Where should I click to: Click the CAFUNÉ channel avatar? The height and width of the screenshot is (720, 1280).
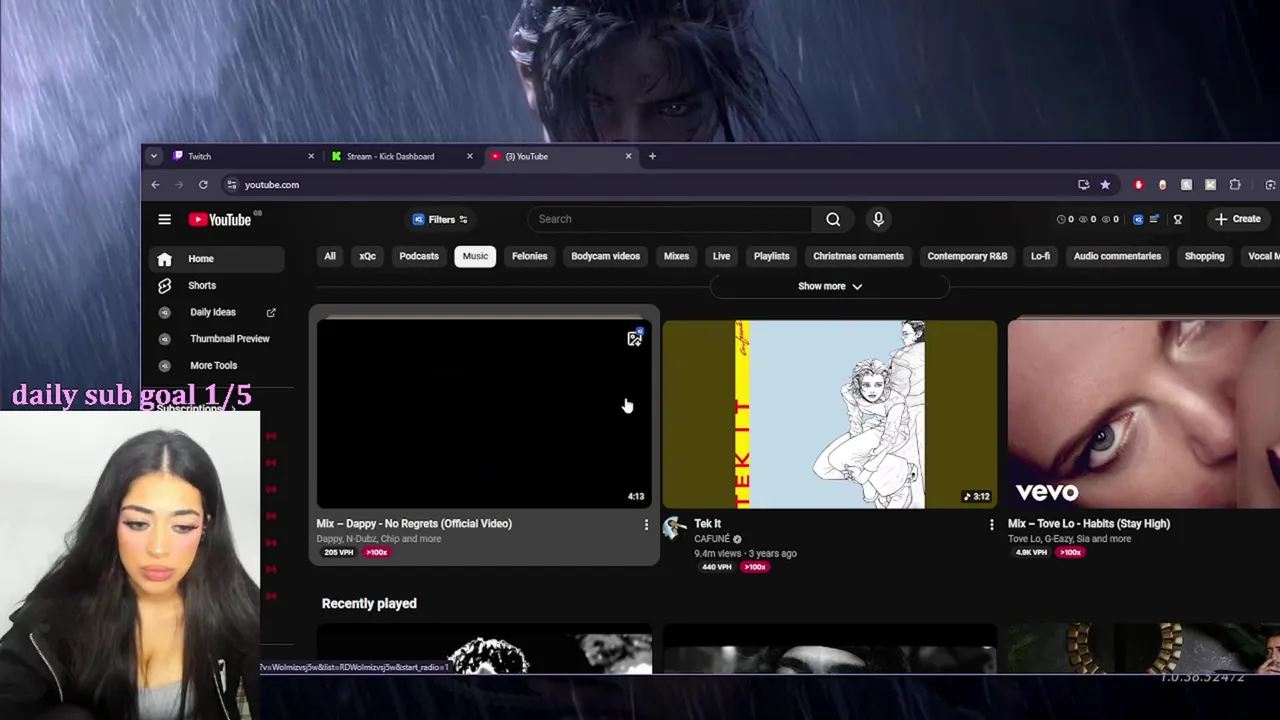point(675,528)
